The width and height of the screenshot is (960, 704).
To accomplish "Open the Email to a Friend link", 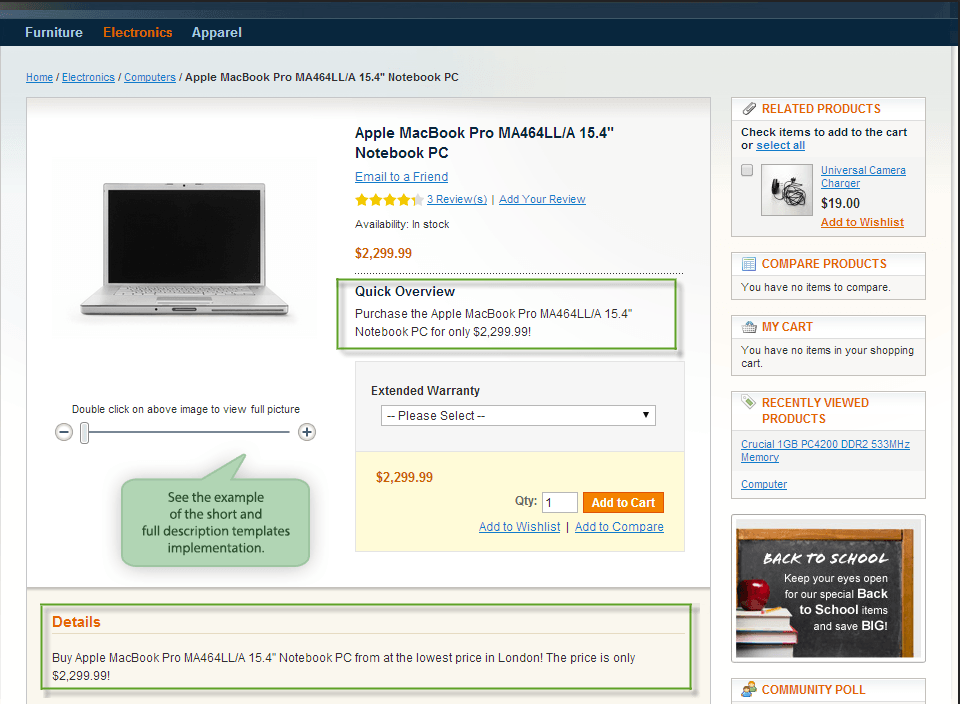I will tap(401, 176).
